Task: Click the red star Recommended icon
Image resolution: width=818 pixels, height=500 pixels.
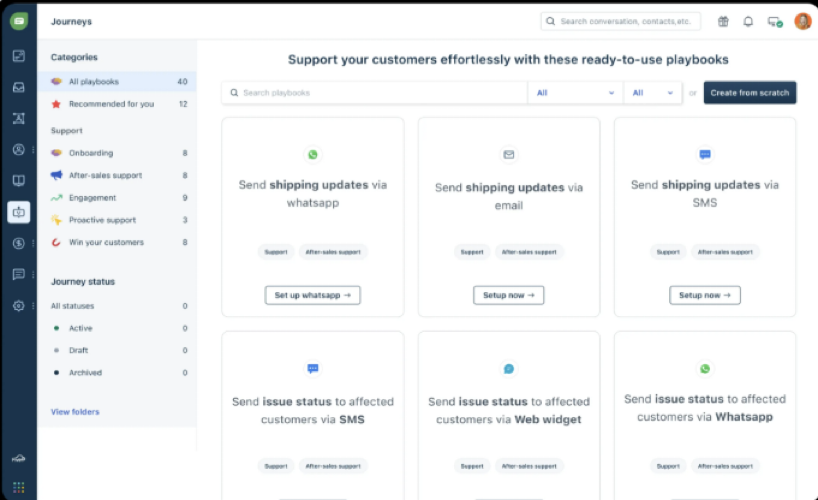Action: 56,104
